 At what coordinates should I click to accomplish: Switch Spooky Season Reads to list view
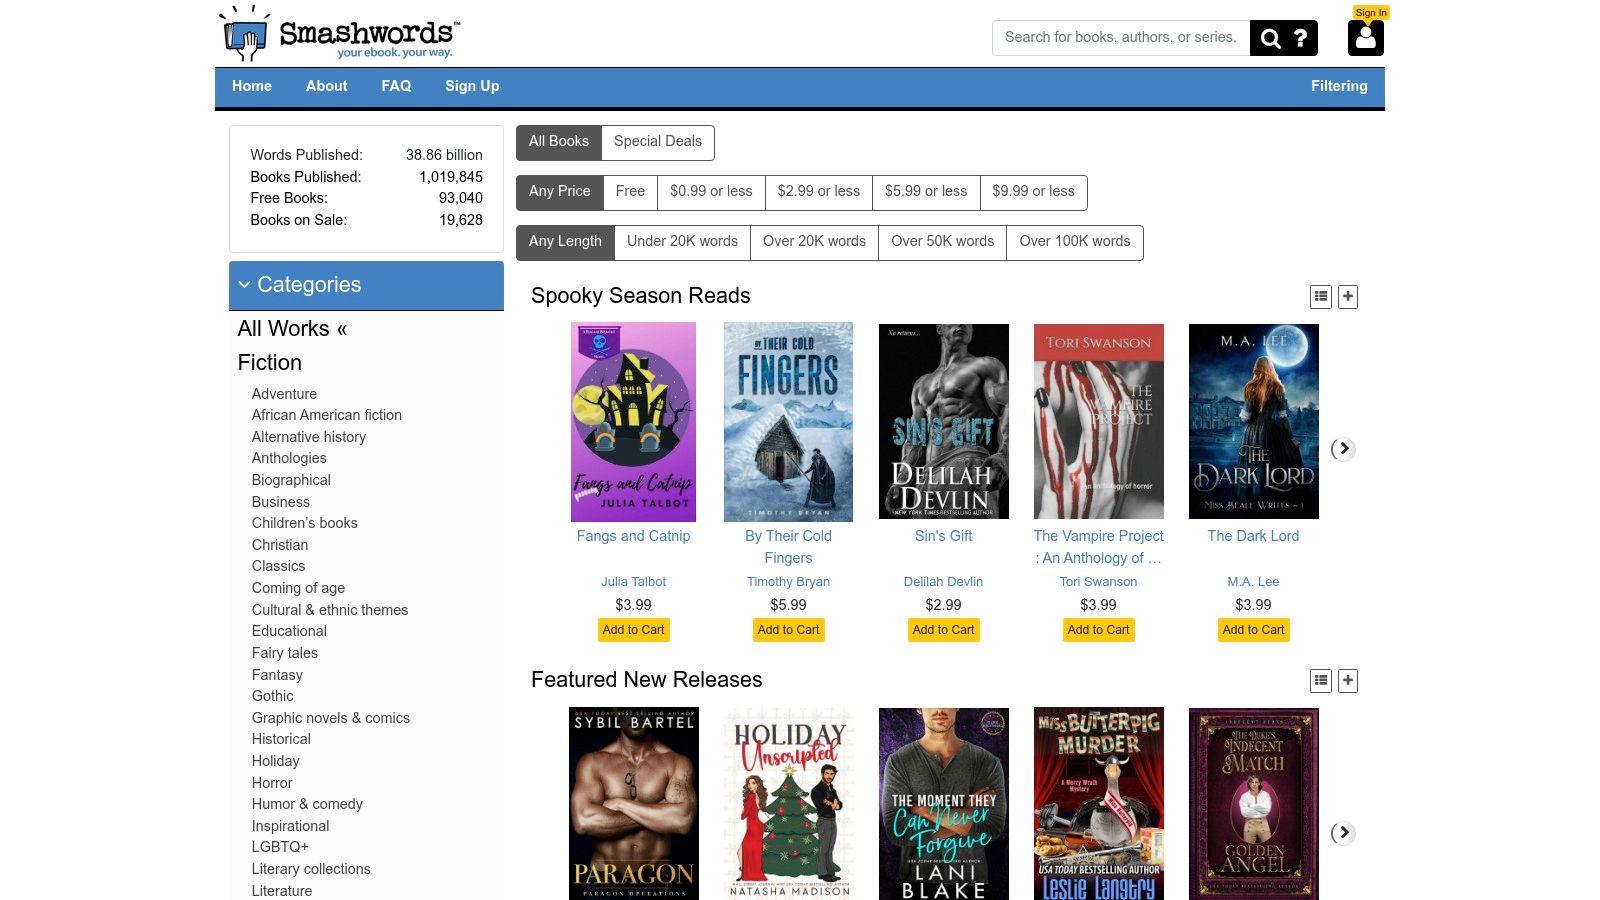pyautogui.click(x=1321, y=296)
